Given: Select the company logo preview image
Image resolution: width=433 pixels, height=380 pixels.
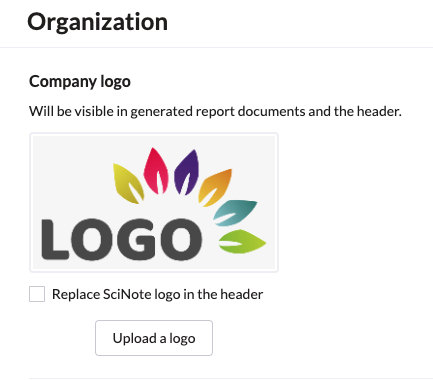Looking at the screenshot, I should pyautogui.click(x=154, y=202).
